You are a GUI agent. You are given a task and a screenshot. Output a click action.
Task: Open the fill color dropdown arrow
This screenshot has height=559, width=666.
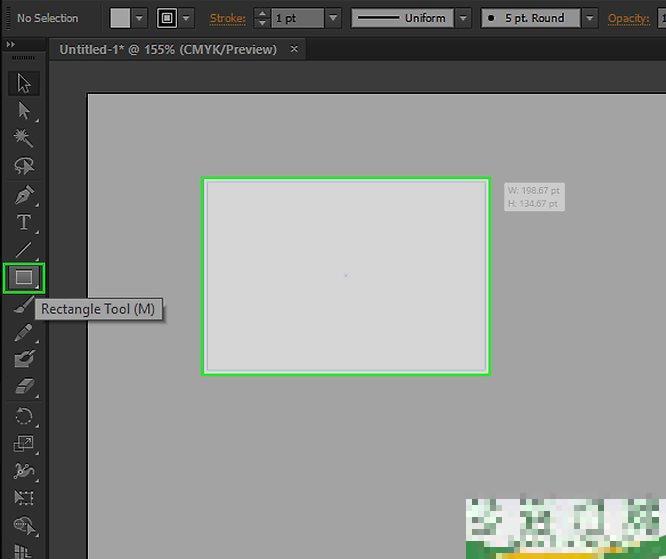(140, 18)
